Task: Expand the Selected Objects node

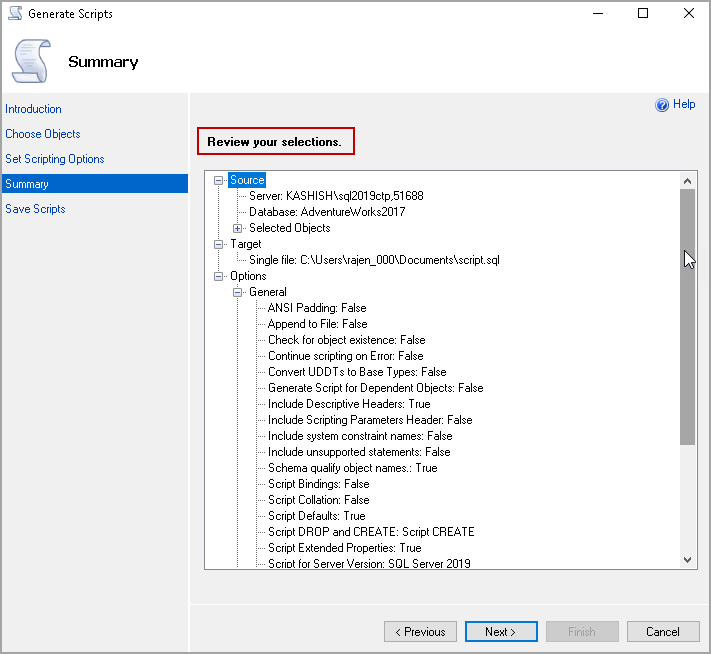Action: (238, 228)
